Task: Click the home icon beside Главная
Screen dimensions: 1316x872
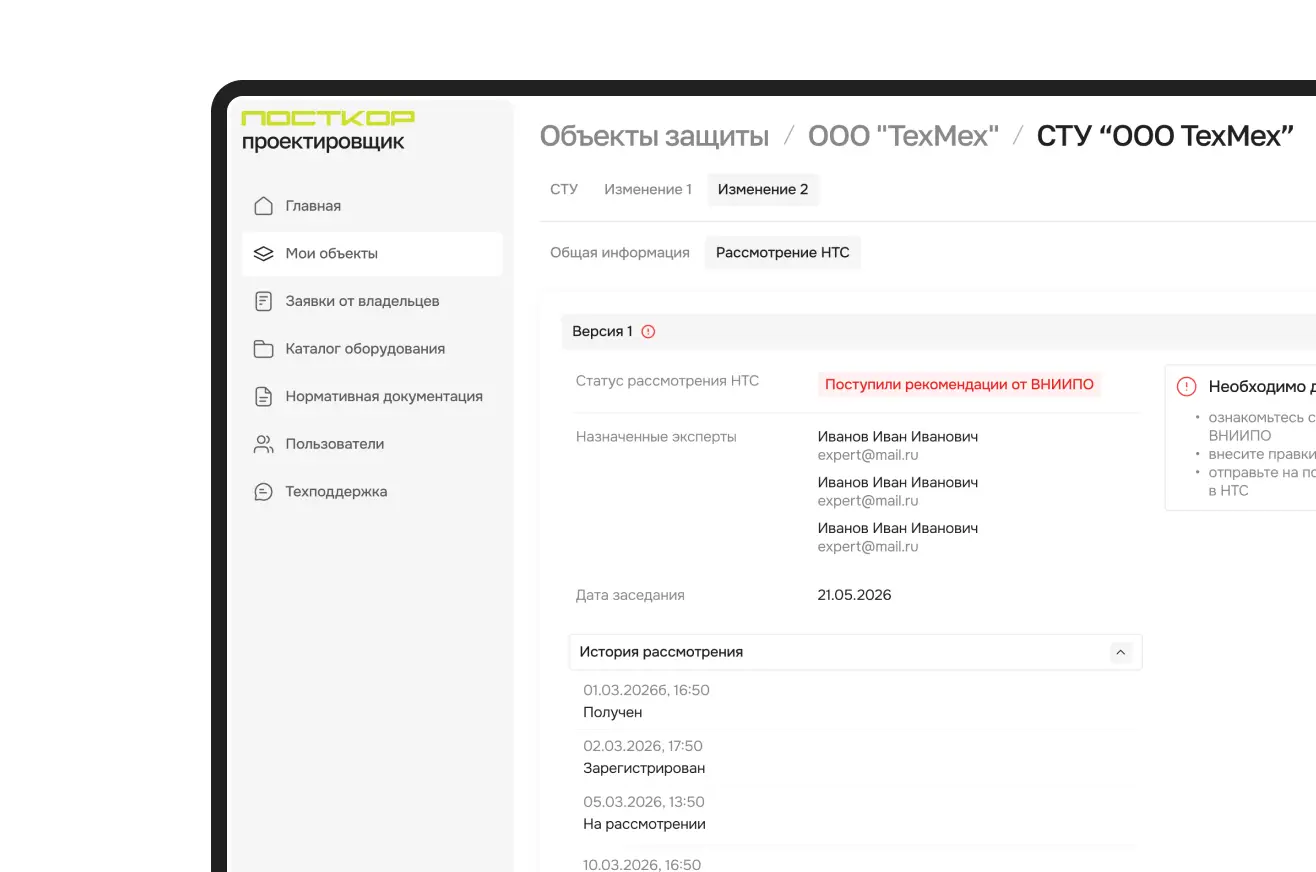Action: click(x=263, y=206)
